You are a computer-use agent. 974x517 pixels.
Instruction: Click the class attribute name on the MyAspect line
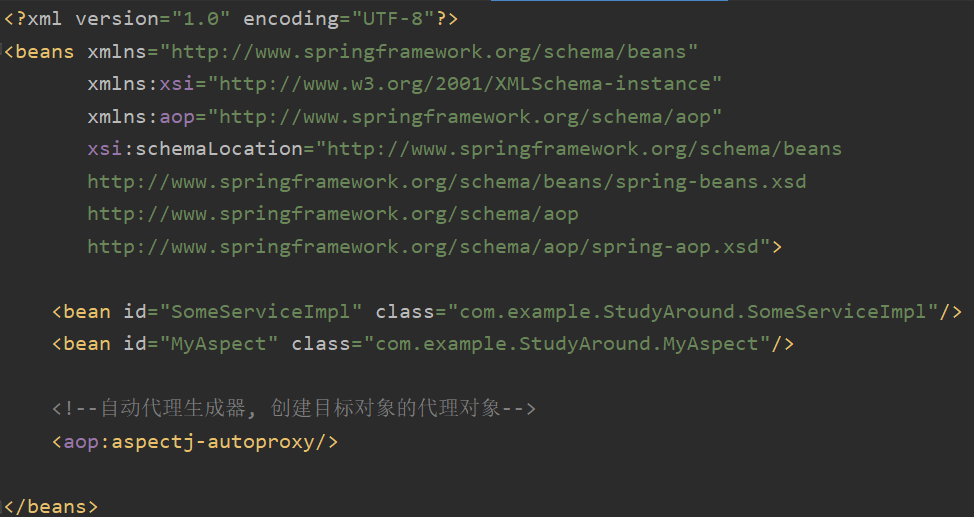pyautogui.click(x=321, y=344)
